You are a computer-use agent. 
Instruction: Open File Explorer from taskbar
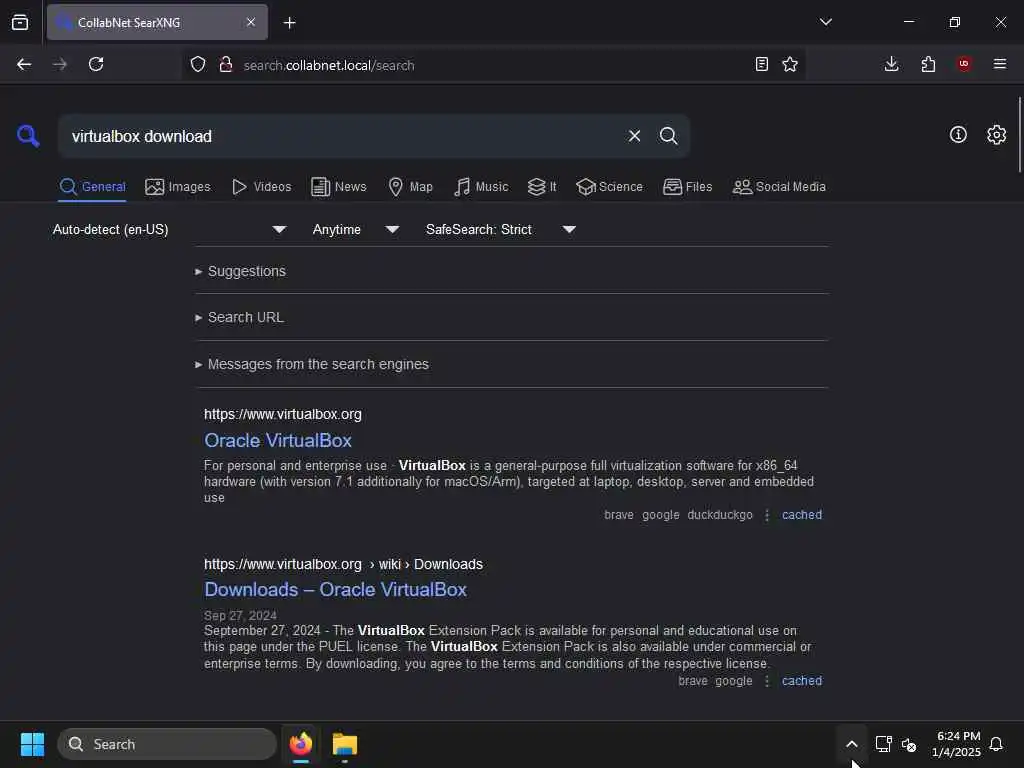[345, 744]
